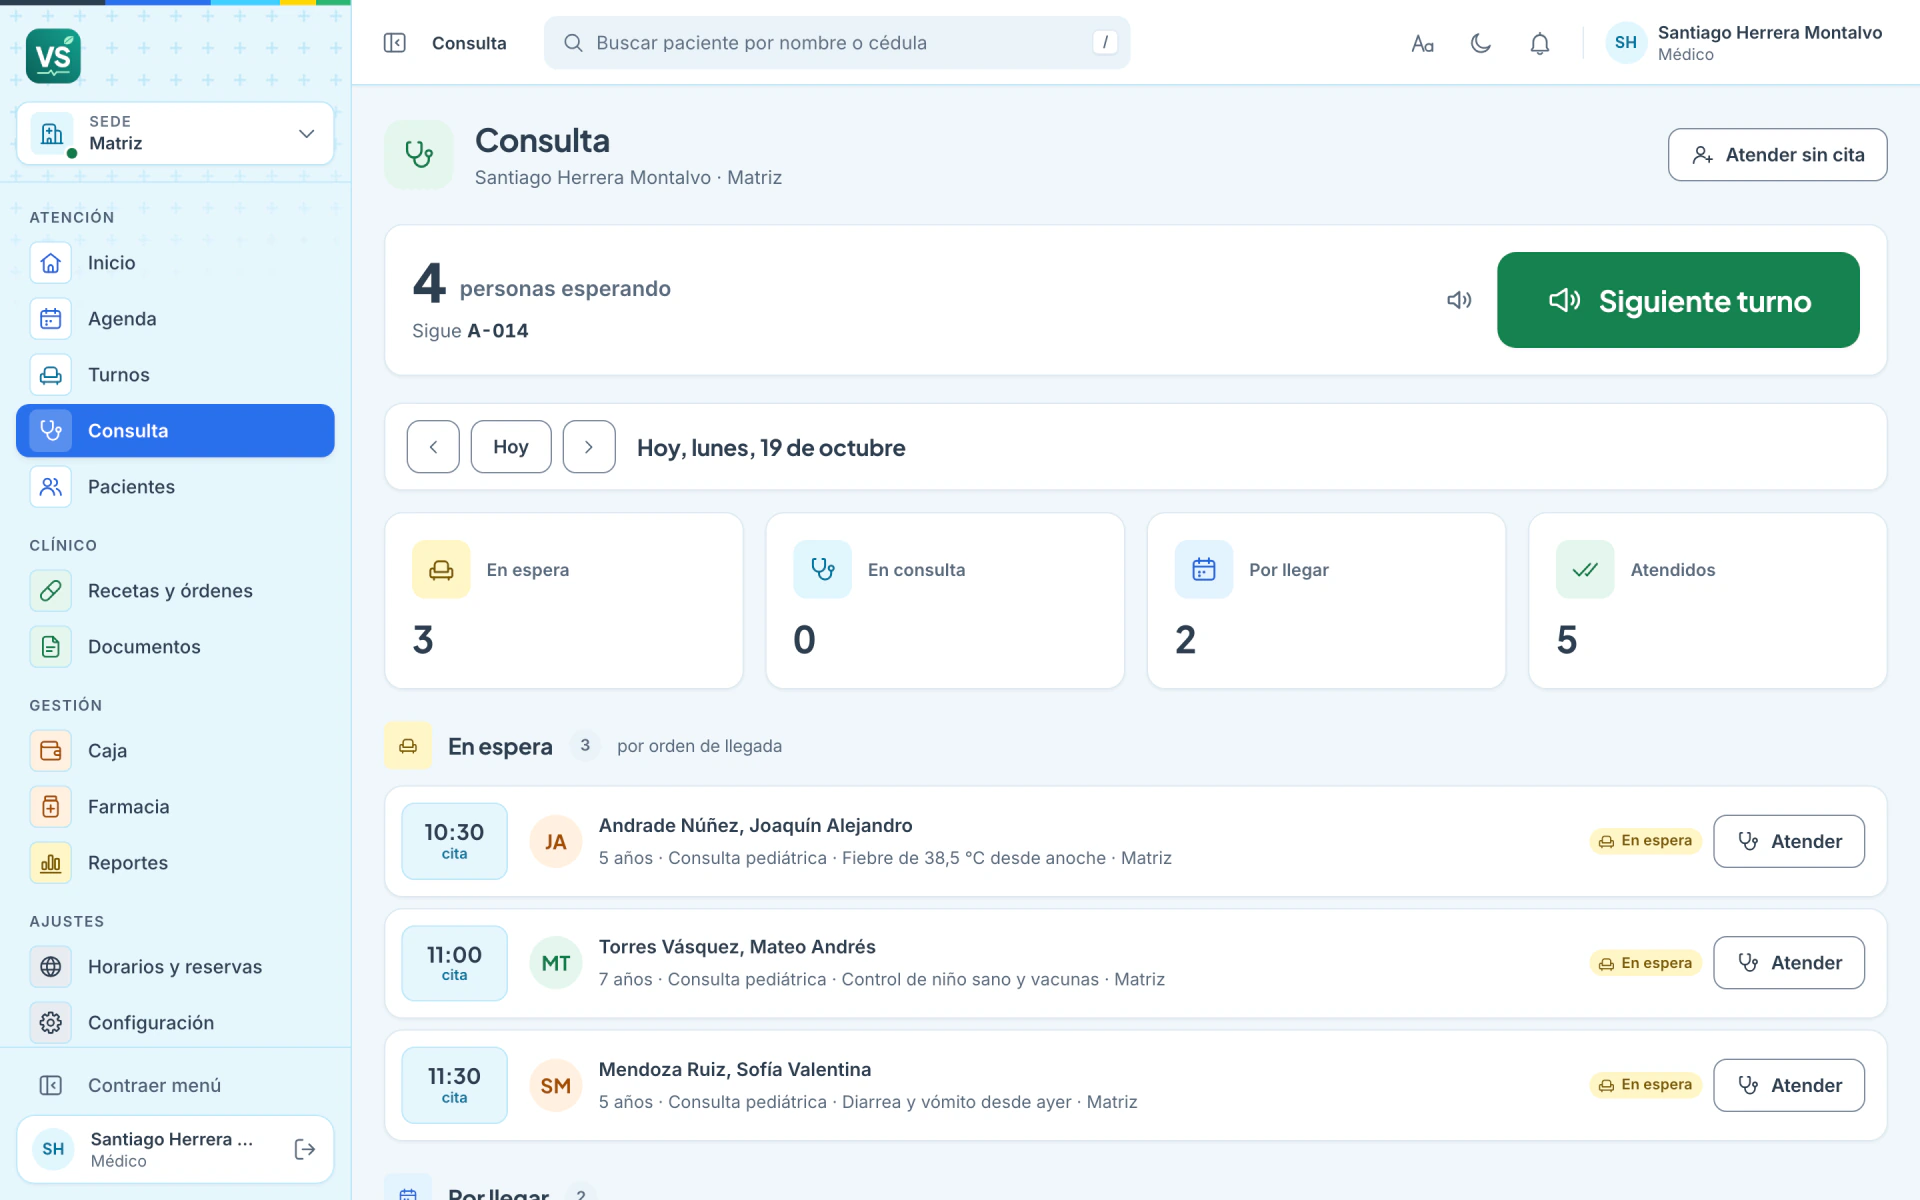The height and width of the screenshot is (1200, 1920).
Task: Toggle dark mode moon icon
Action: [x=1481, y=43]
